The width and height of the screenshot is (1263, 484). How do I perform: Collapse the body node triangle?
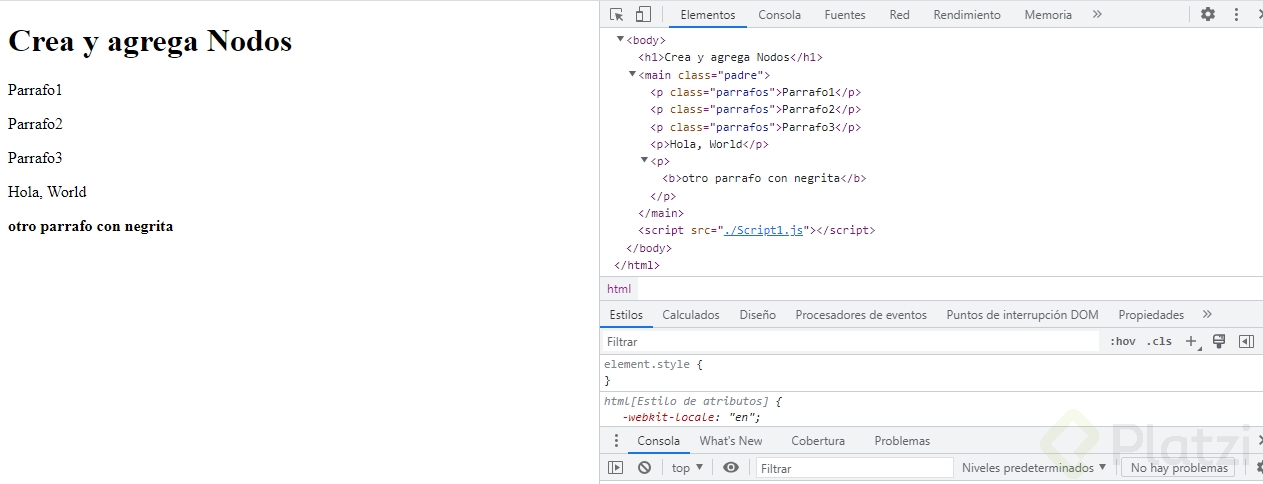(x=620, y=39)
